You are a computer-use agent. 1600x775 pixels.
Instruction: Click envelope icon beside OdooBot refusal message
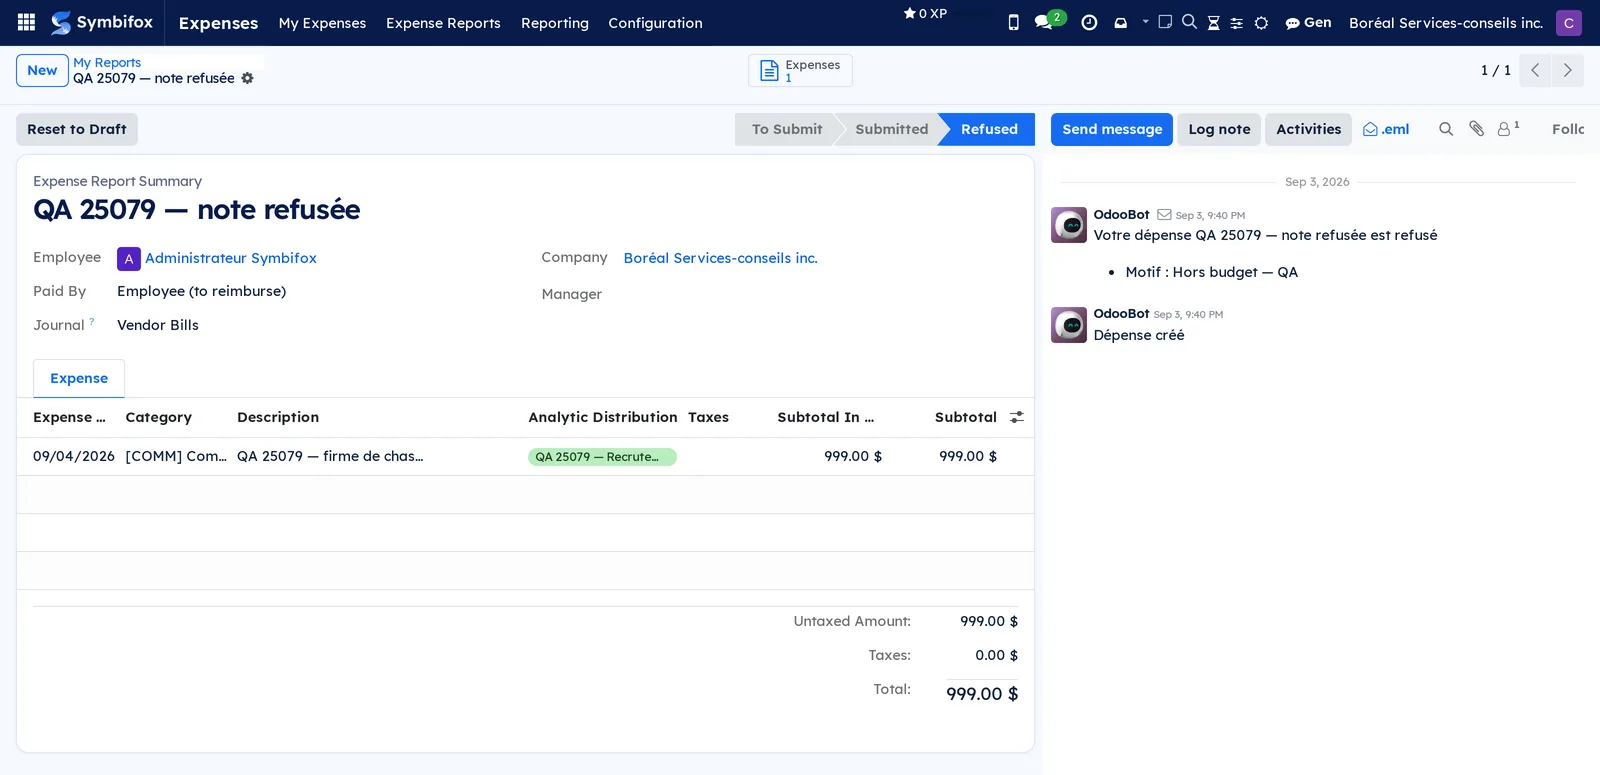tap(1164, 214)
